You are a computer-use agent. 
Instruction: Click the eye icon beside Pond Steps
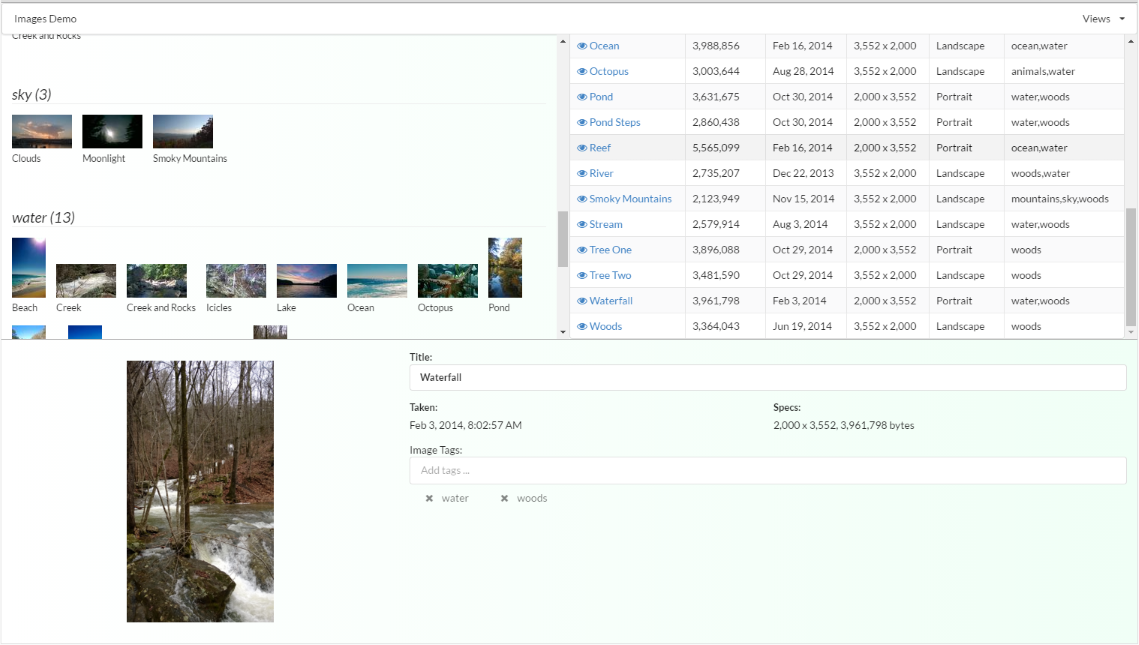(583, 122)
